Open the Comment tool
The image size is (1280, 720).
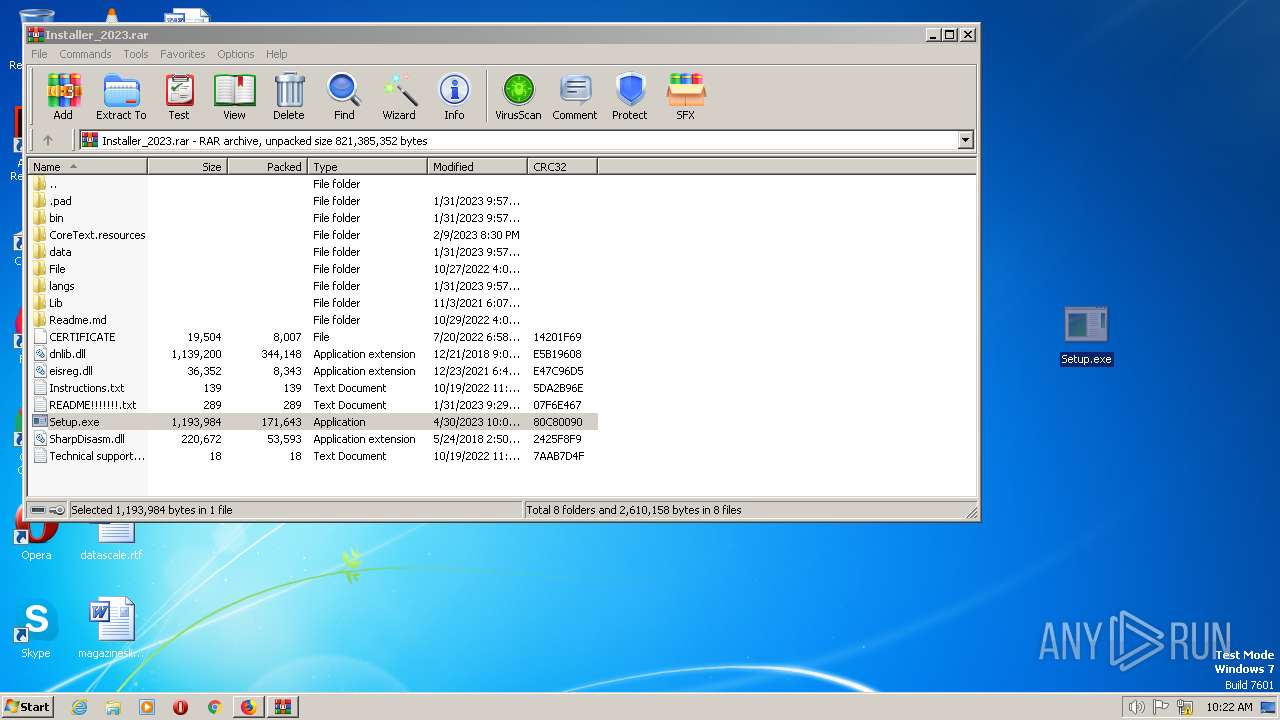[x=575, y=97]
